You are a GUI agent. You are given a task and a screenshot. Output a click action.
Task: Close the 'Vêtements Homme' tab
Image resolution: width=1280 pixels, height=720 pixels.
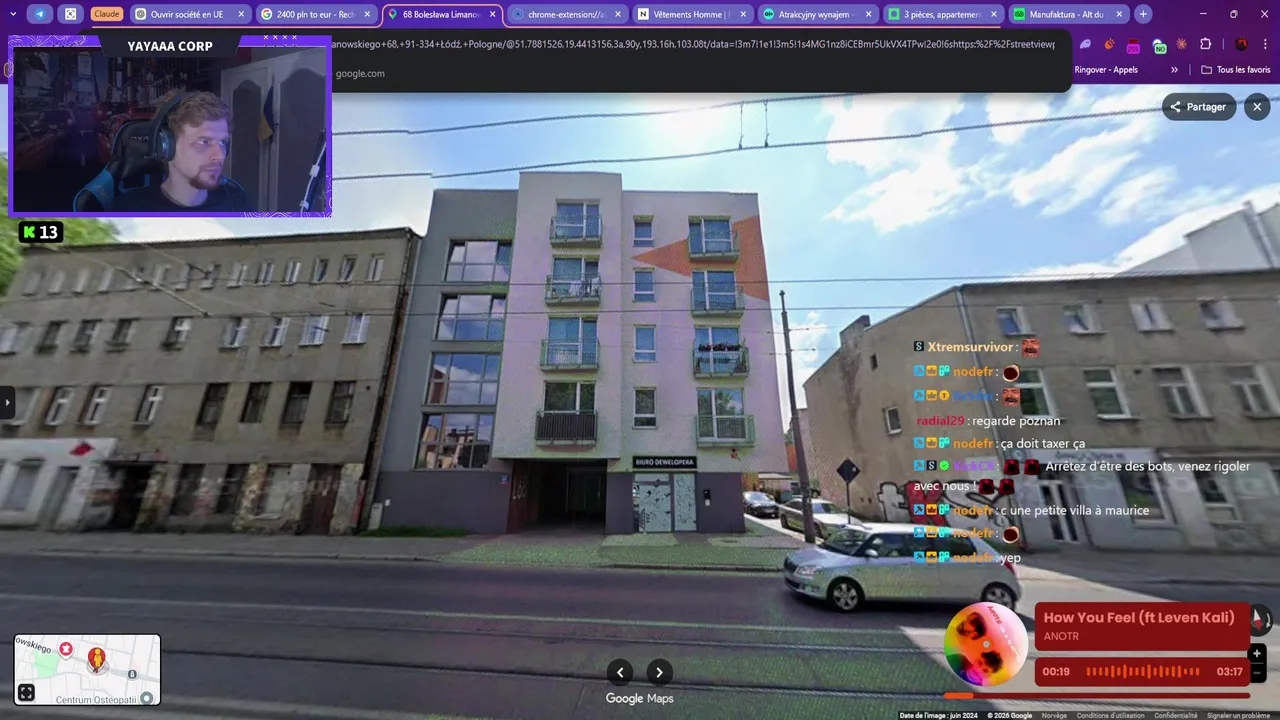743,14
